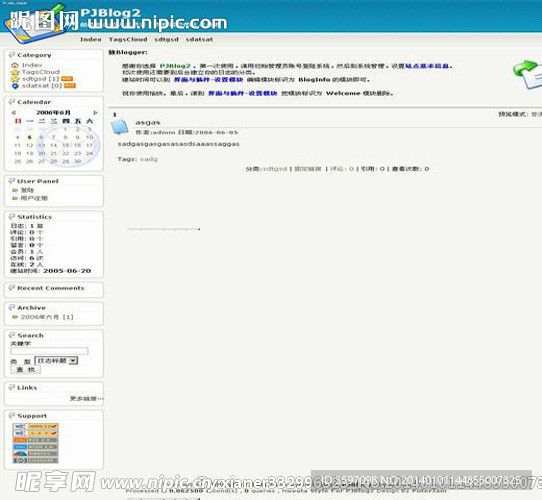Click the first W3C validation badge in Support
542x500 pixels.
tap(36, 426)
